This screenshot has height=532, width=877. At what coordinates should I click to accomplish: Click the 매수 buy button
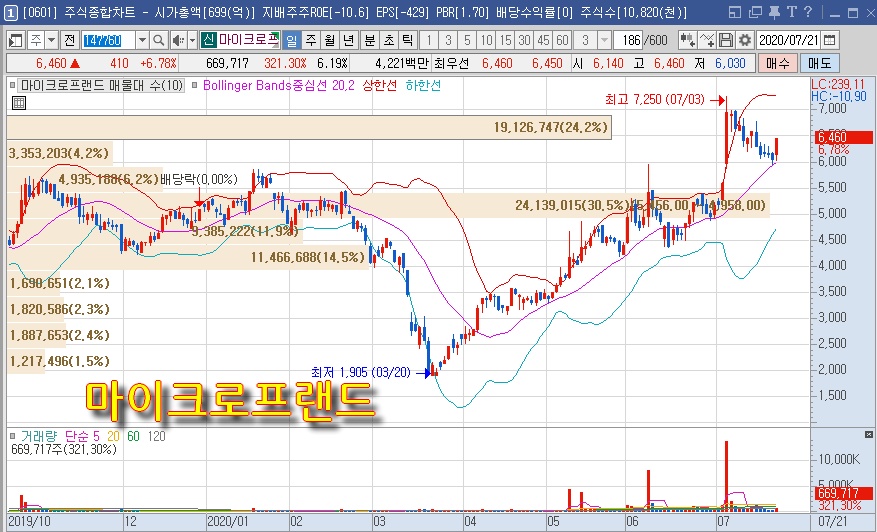coord(777,63)
